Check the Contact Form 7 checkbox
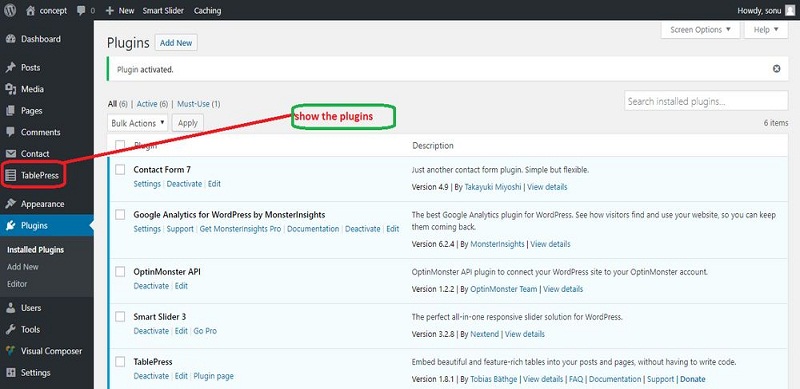This screenshot has height=389, width=800. pos(120,169)
